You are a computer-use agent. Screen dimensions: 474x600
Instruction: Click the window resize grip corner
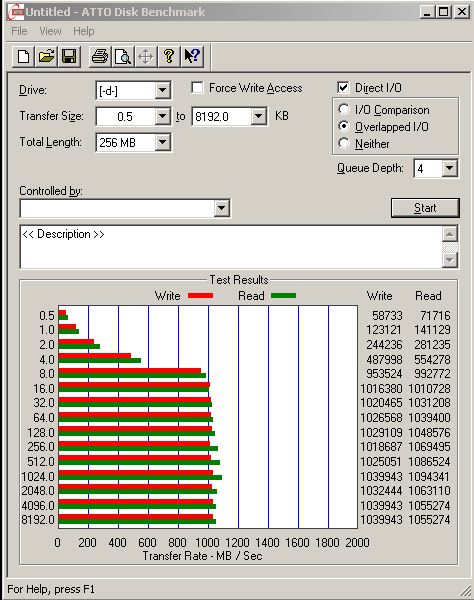pyautogui.click(x=466, y=591)
